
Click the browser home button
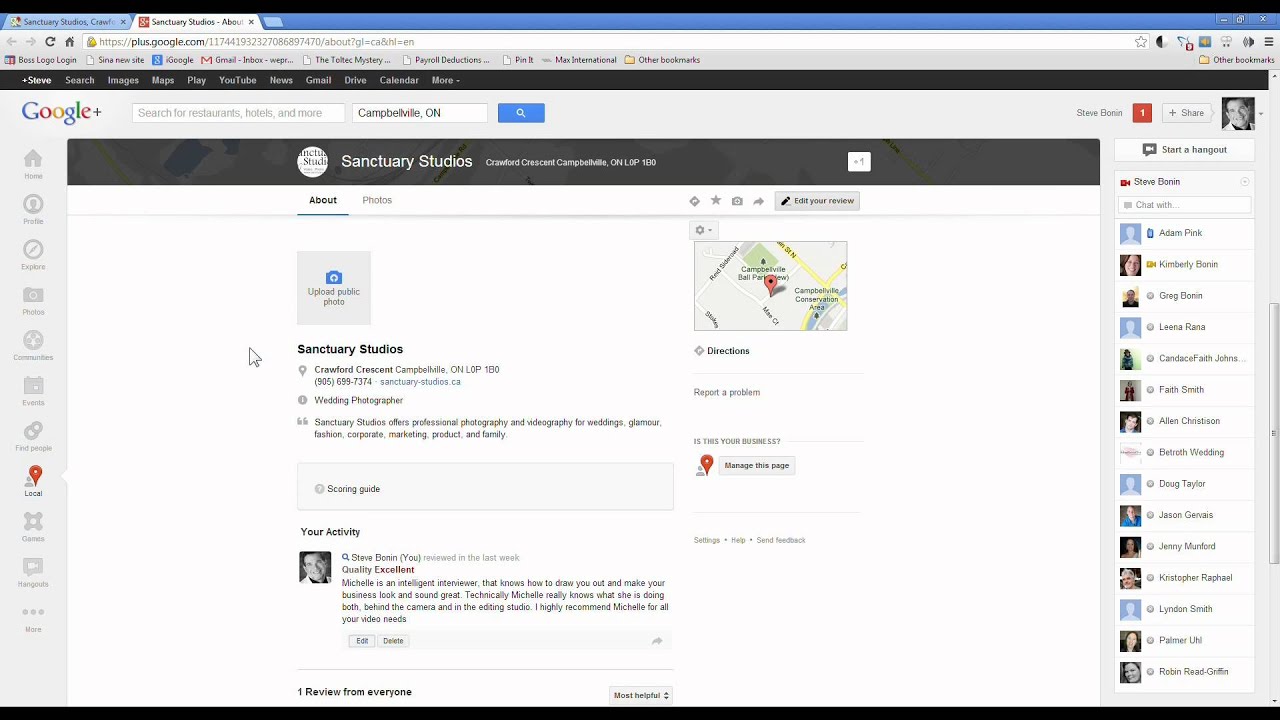pos(69,42)
